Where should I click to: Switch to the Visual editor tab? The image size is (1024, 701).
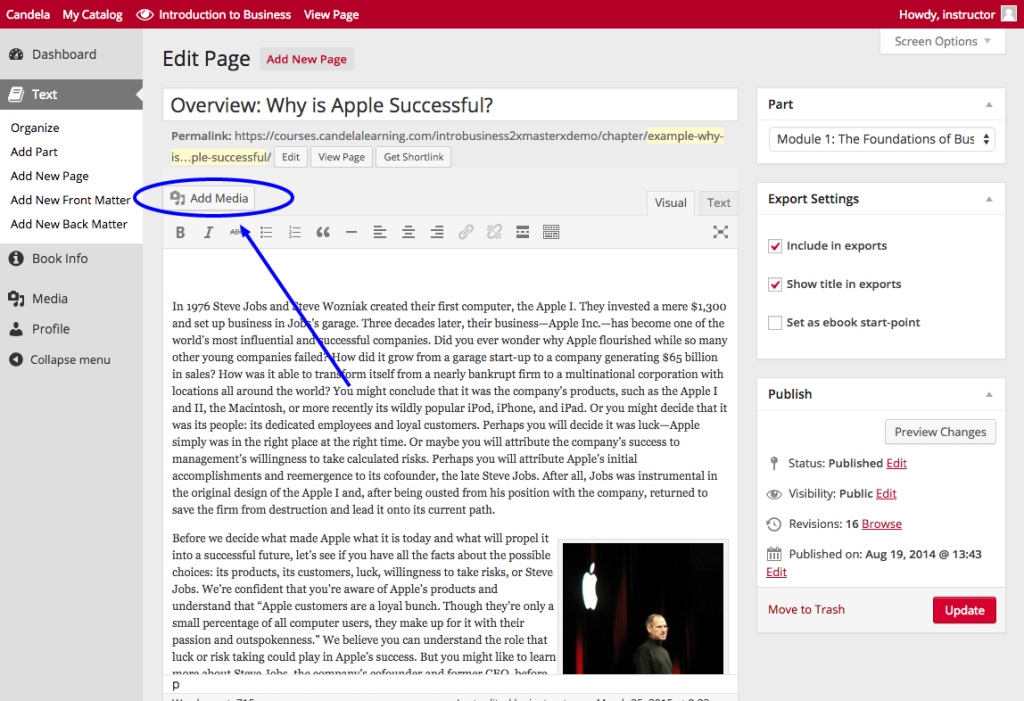pos(671,203)
